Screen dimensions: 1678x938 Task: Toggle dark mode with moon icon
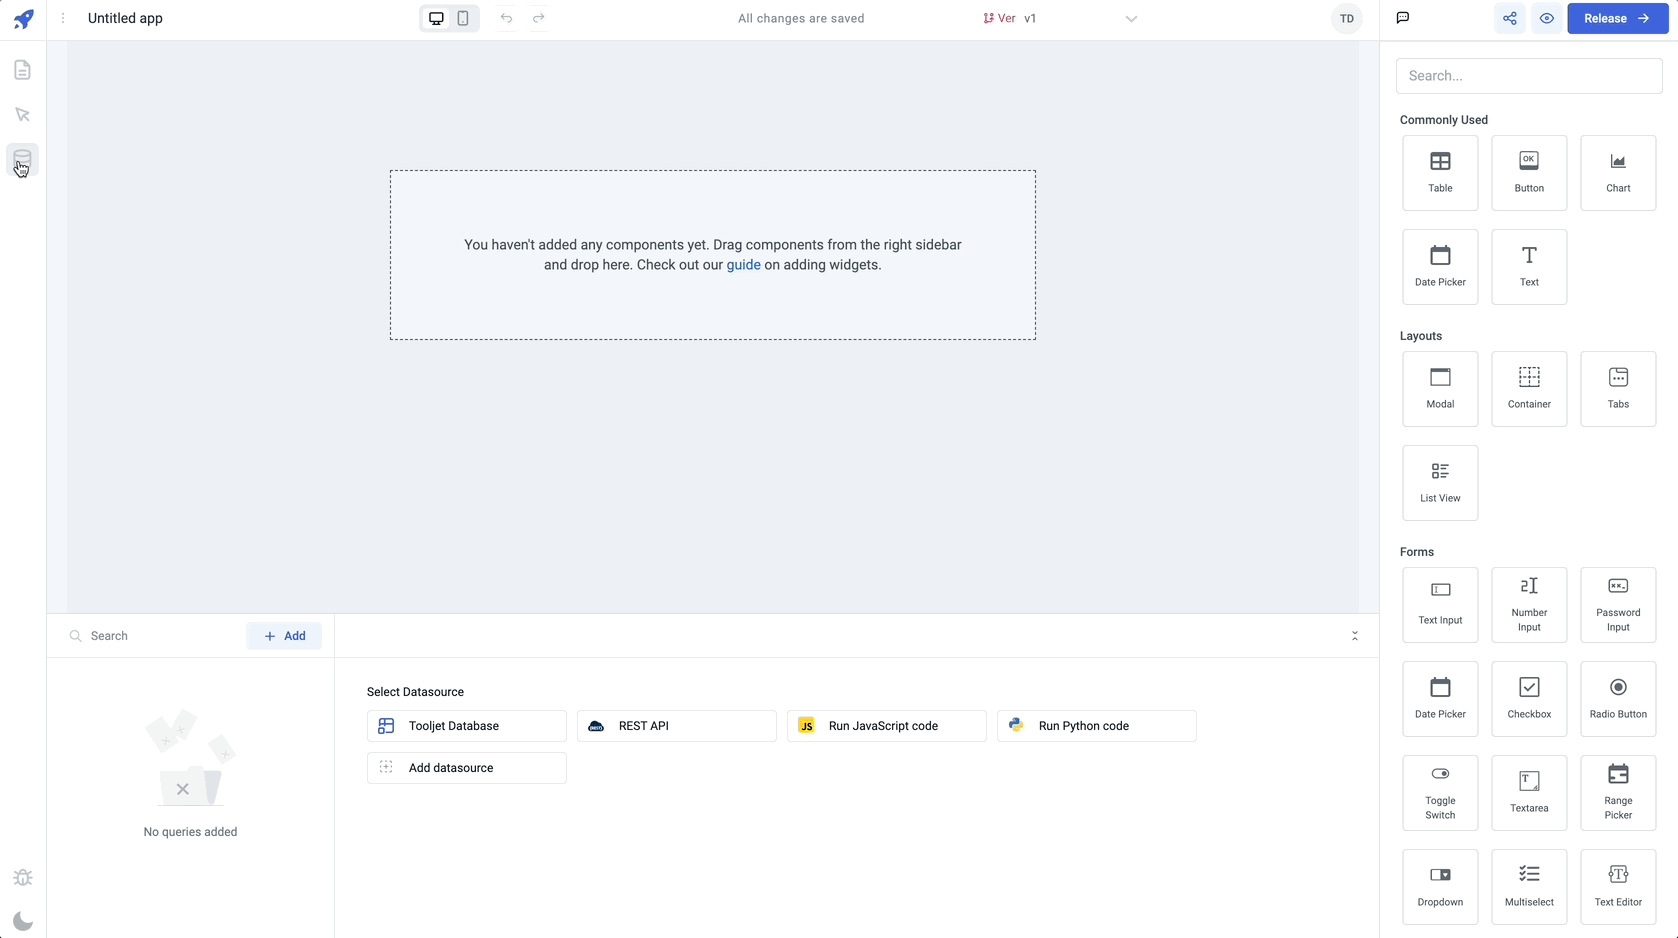[22, 921]
